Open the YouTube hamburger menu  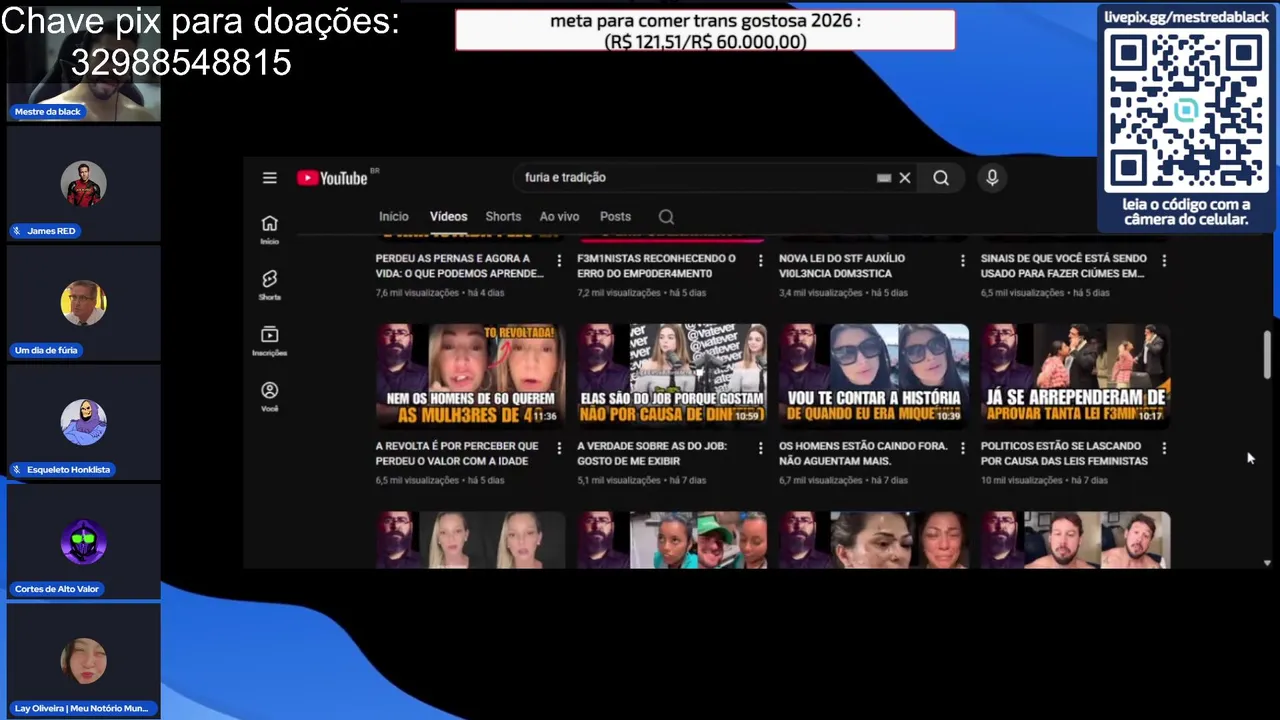pos(269,178)
